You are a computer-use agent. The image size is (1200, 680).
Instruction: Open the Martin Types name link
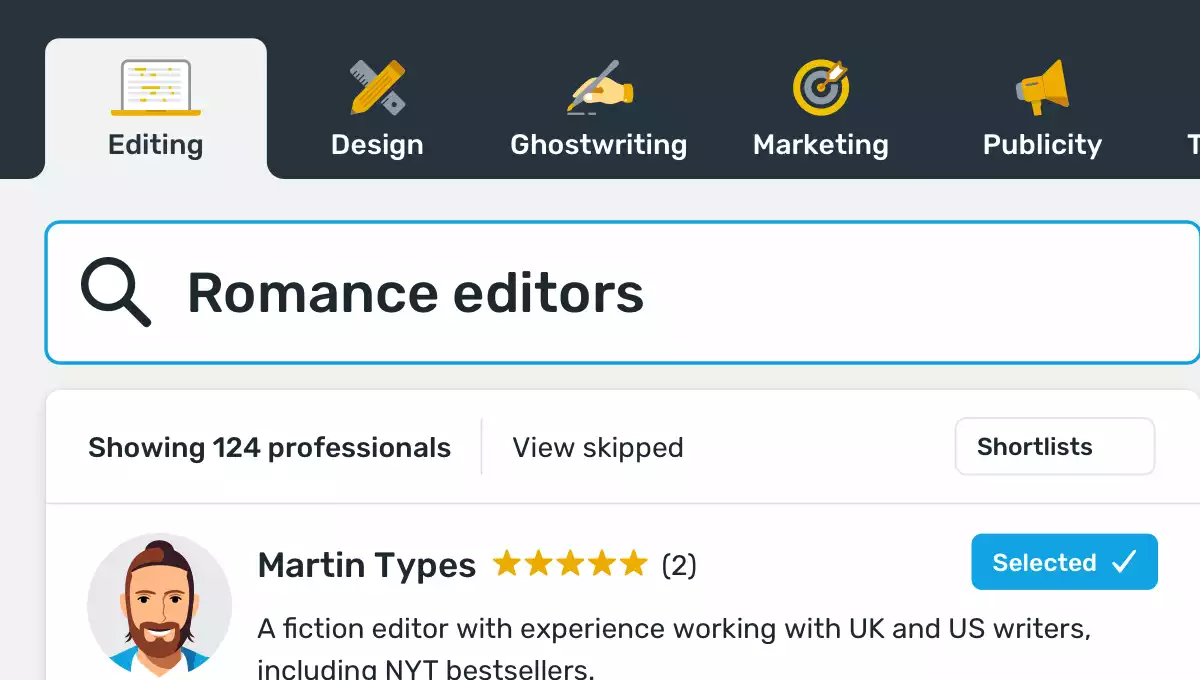tap(367, 565)
